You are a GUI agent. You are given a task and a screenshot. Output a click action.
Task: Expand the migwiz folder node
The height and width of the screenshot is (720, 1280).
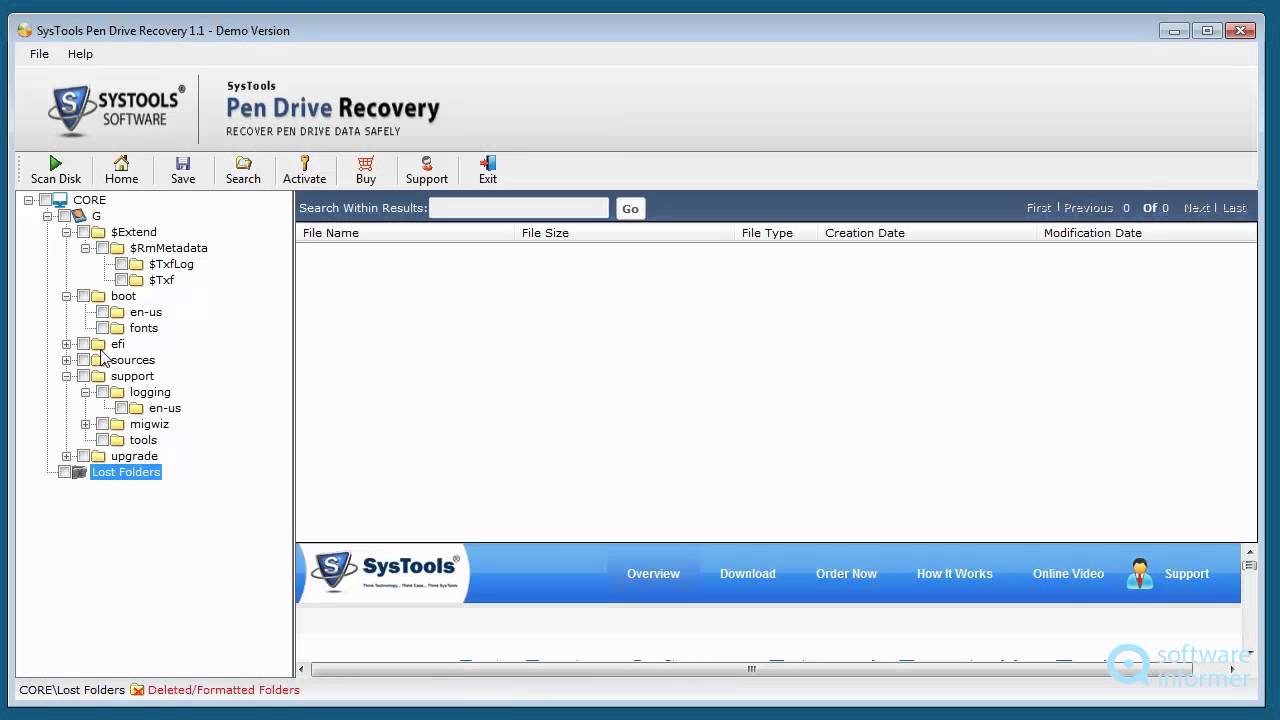click(86, 424)
